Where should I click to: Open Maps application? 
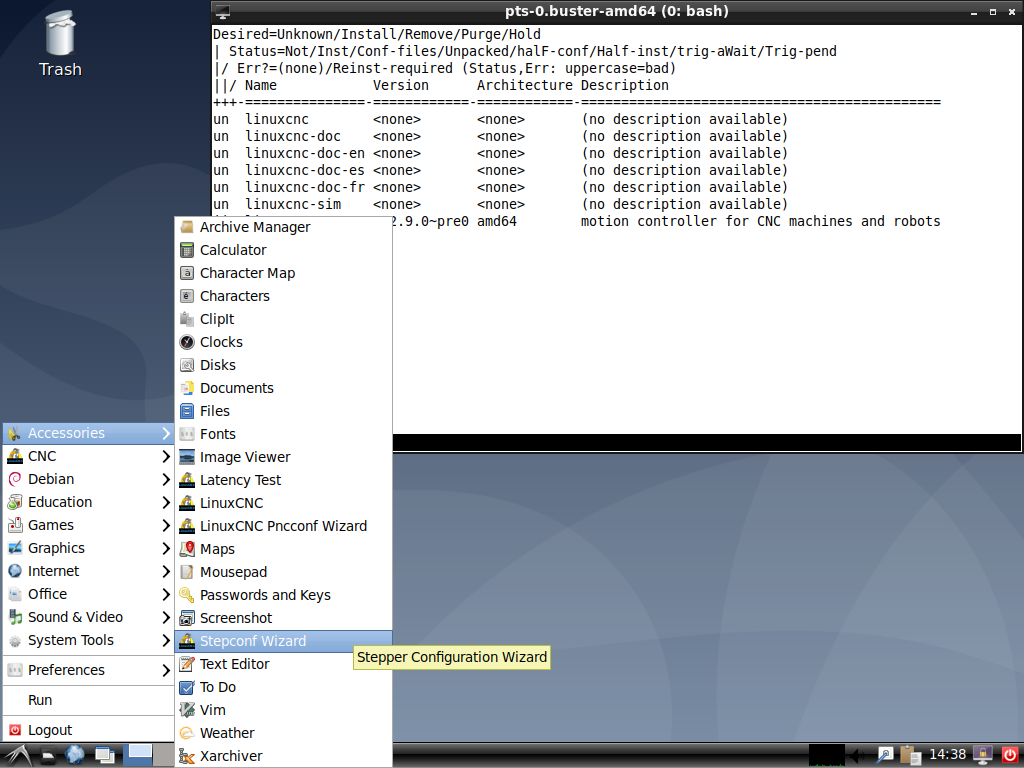point(283,549)
